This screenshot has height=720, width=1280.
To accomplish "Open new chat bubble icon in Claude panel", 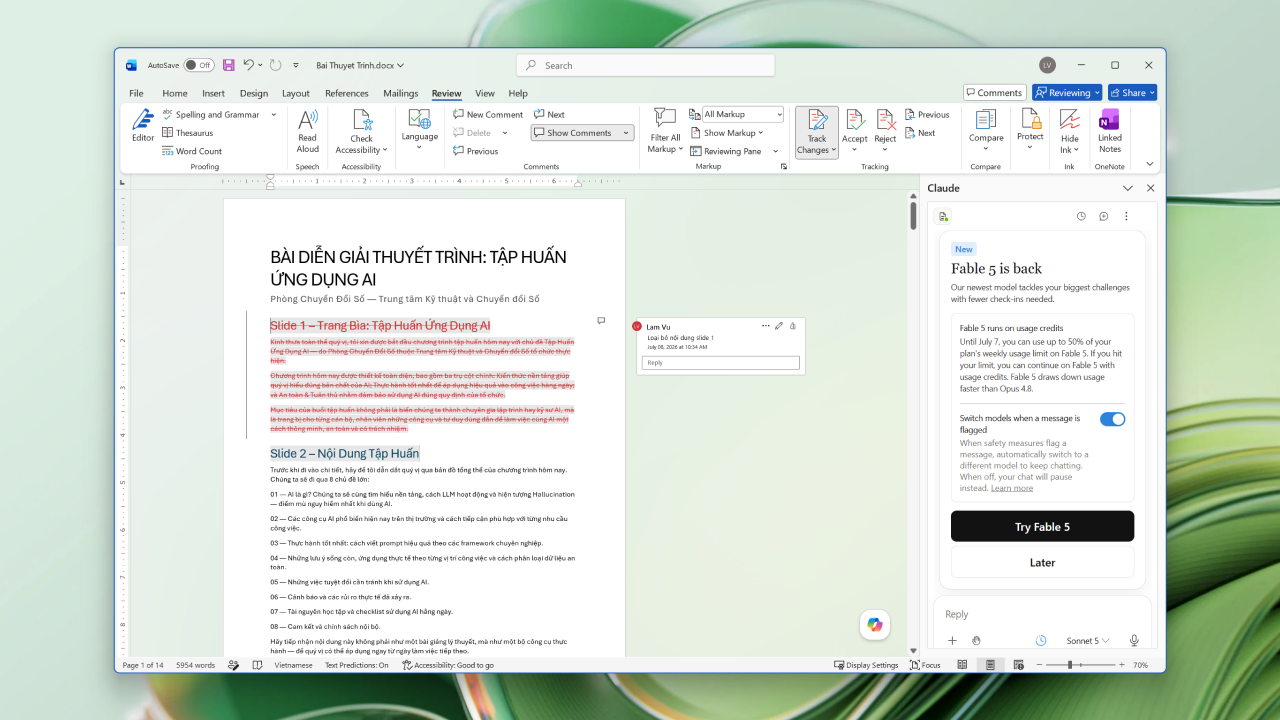I will coord(1104,216).
